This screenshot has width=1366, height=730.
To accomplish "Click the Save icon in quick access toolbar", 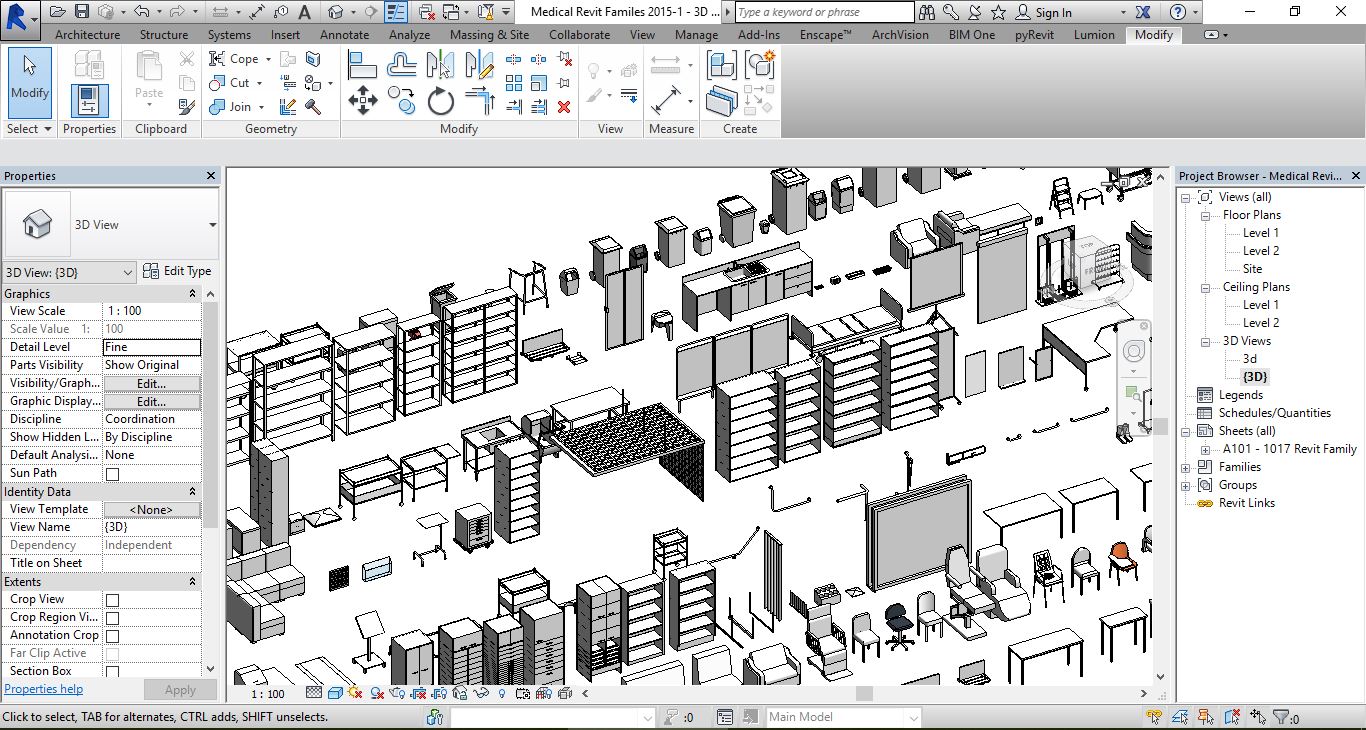I will pos(83,12).
